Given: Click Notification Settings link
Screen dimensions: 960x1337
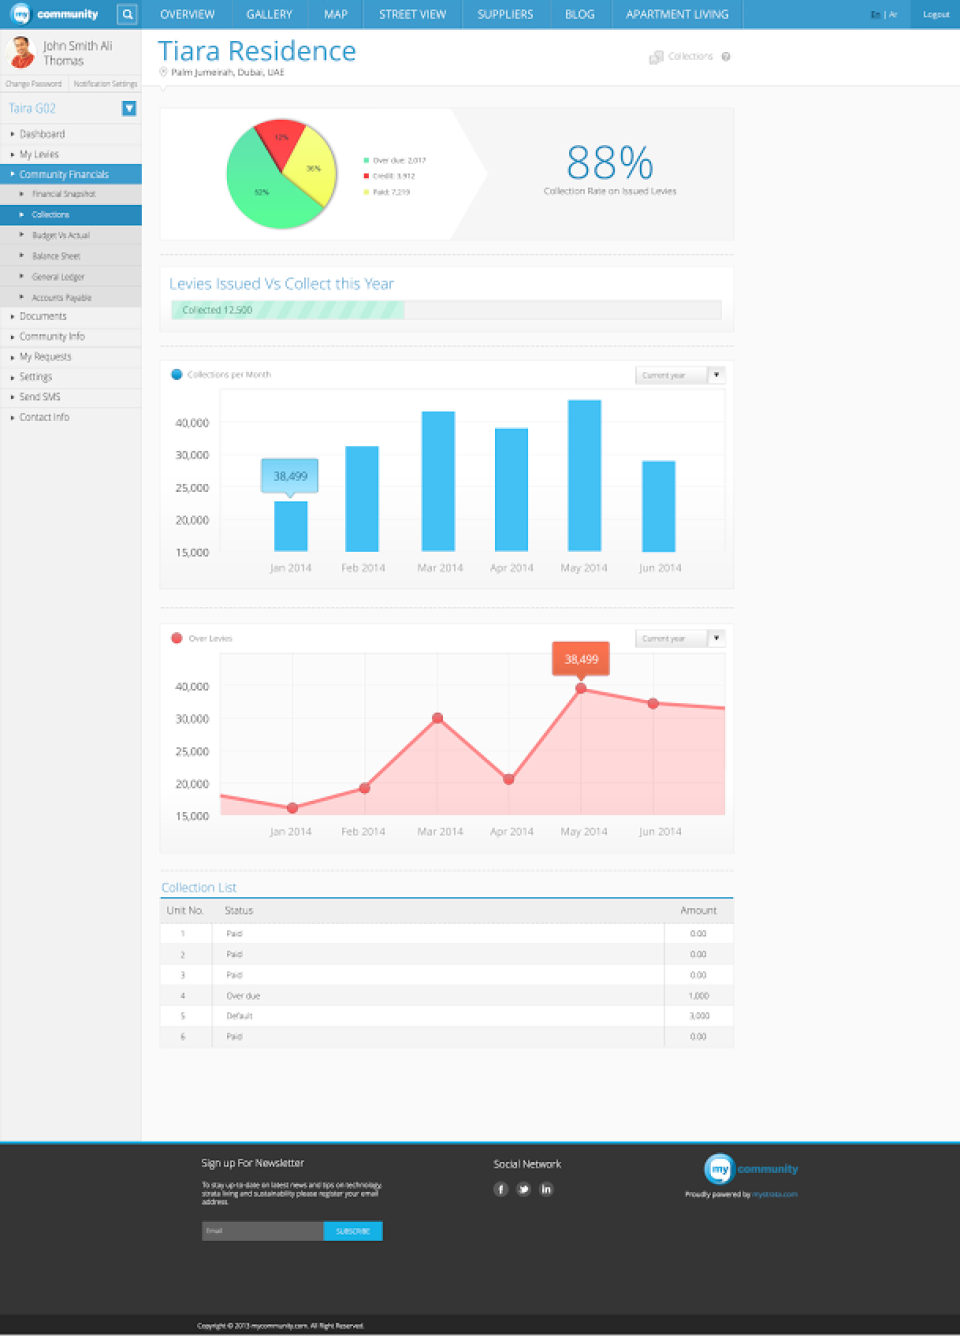Looking at the screenshot, I should pyautogui.click(x=105, y=84).
